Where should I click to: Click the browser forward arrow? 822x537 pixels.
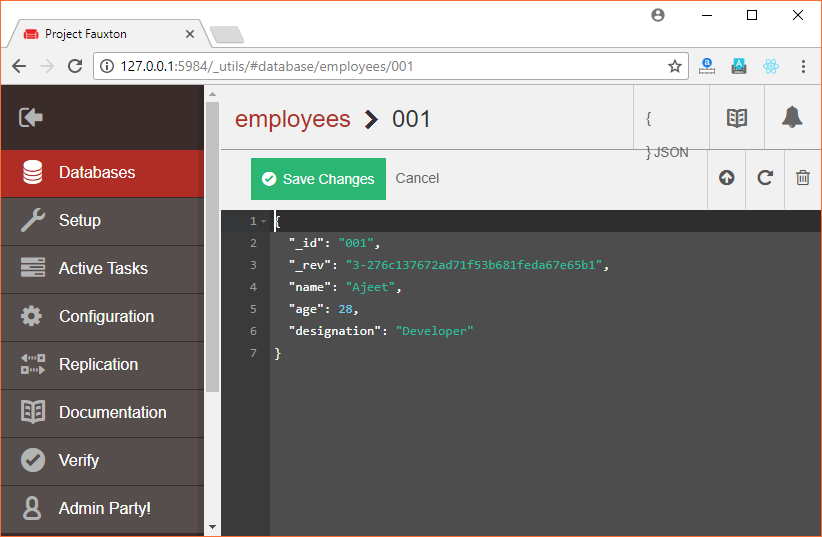click(x=47, y=67)
